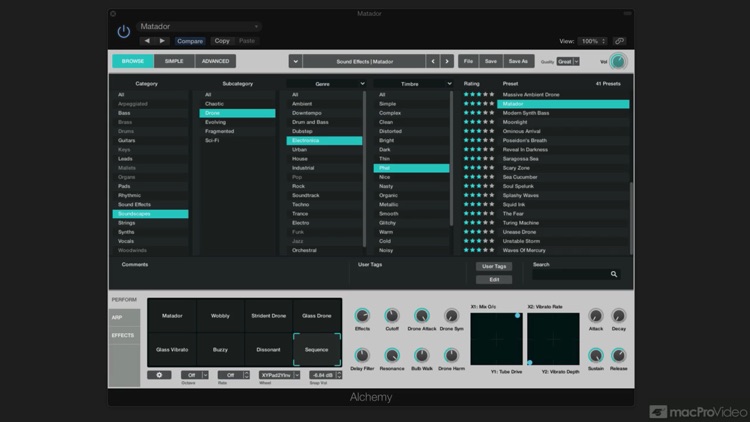The width and height of the screenshot is (750, 422).
Task: Click the User Tags button
Action: click(494, 266)
